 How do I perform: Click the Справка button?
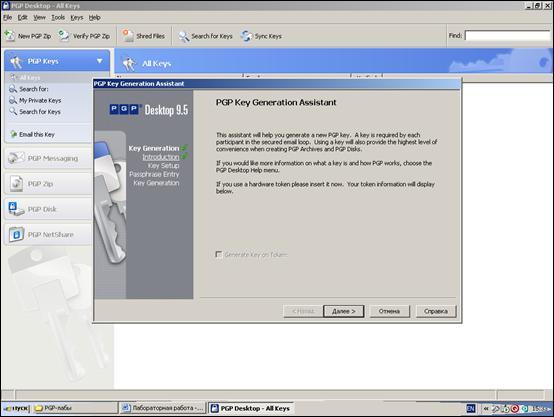436,311
